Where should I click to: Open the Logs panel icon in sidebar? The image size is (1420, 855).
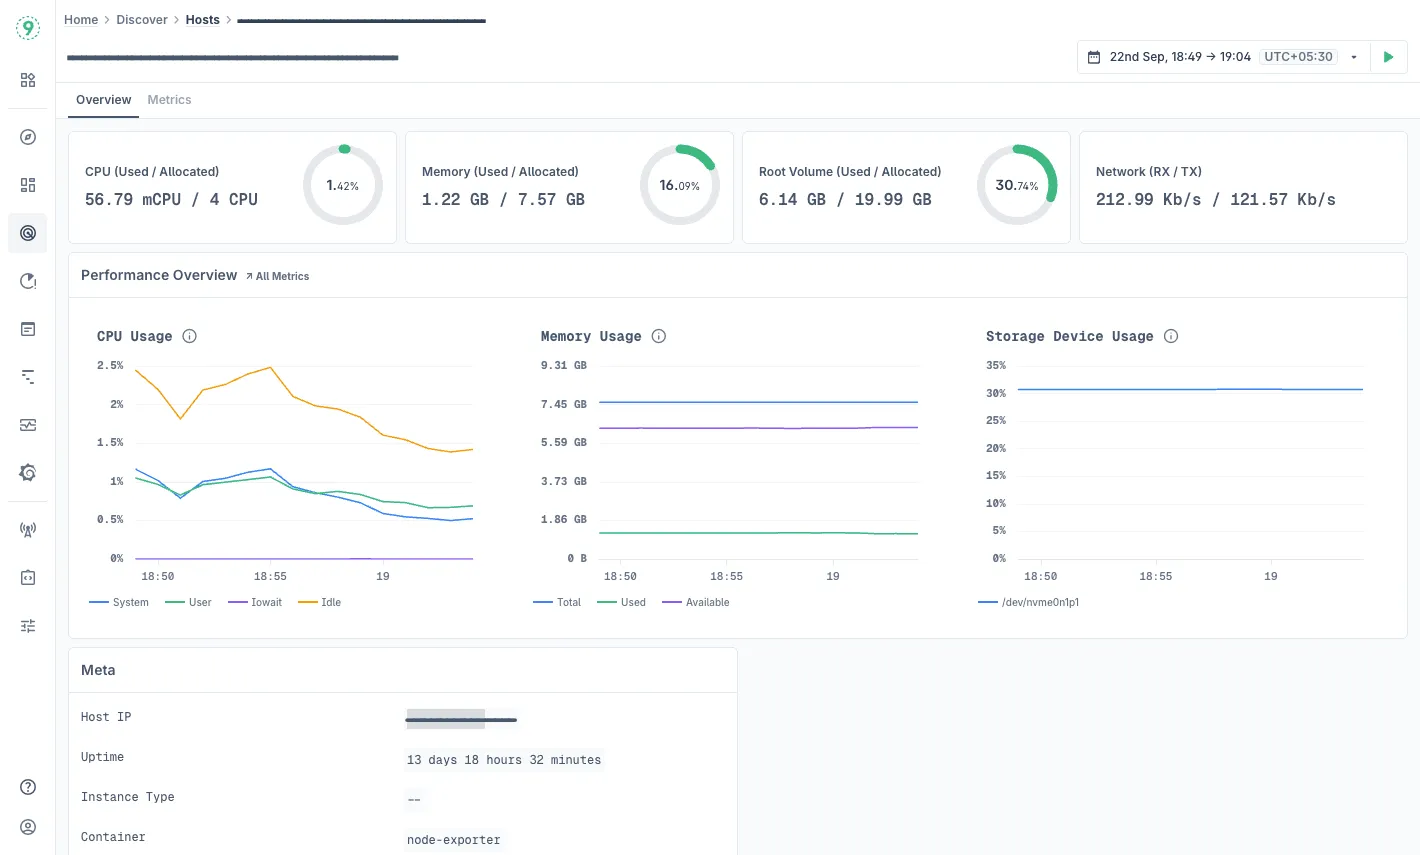pyautogui.click(x=27, y=329)
